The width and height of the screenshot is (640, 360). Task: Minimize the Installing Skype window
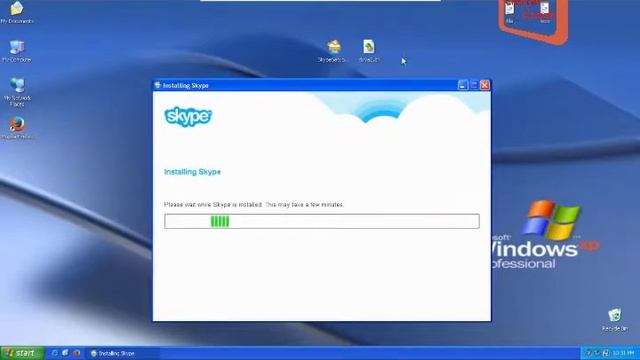click(462, 85)
